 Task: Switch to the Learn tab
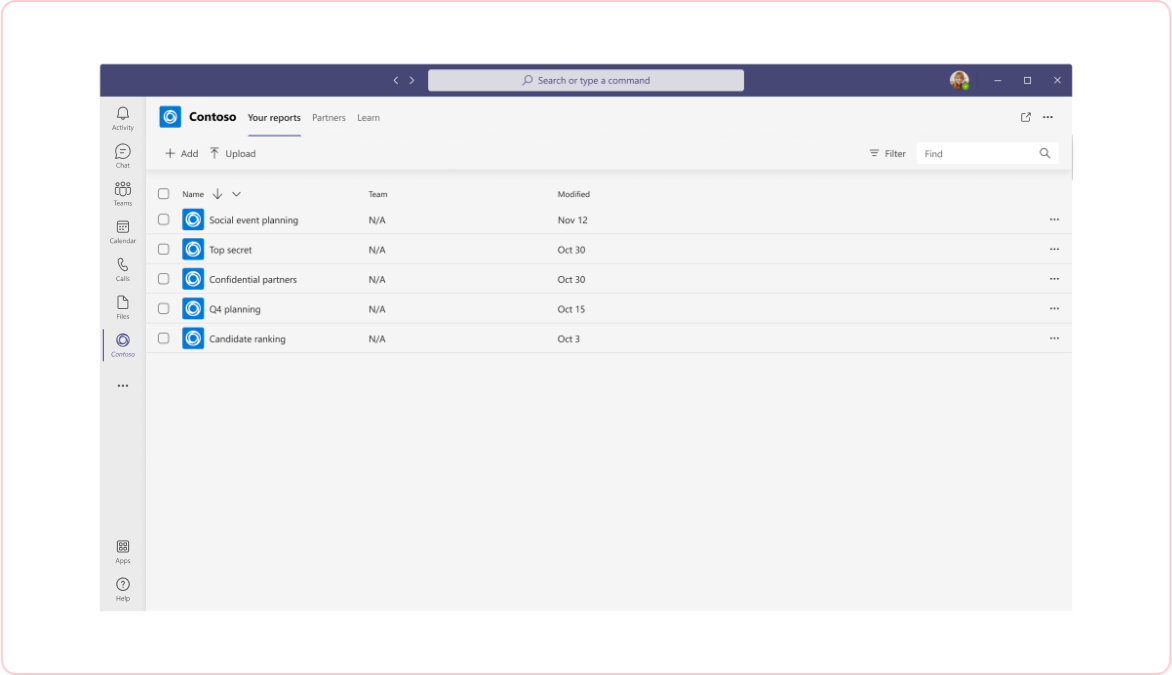click(368, 117)
